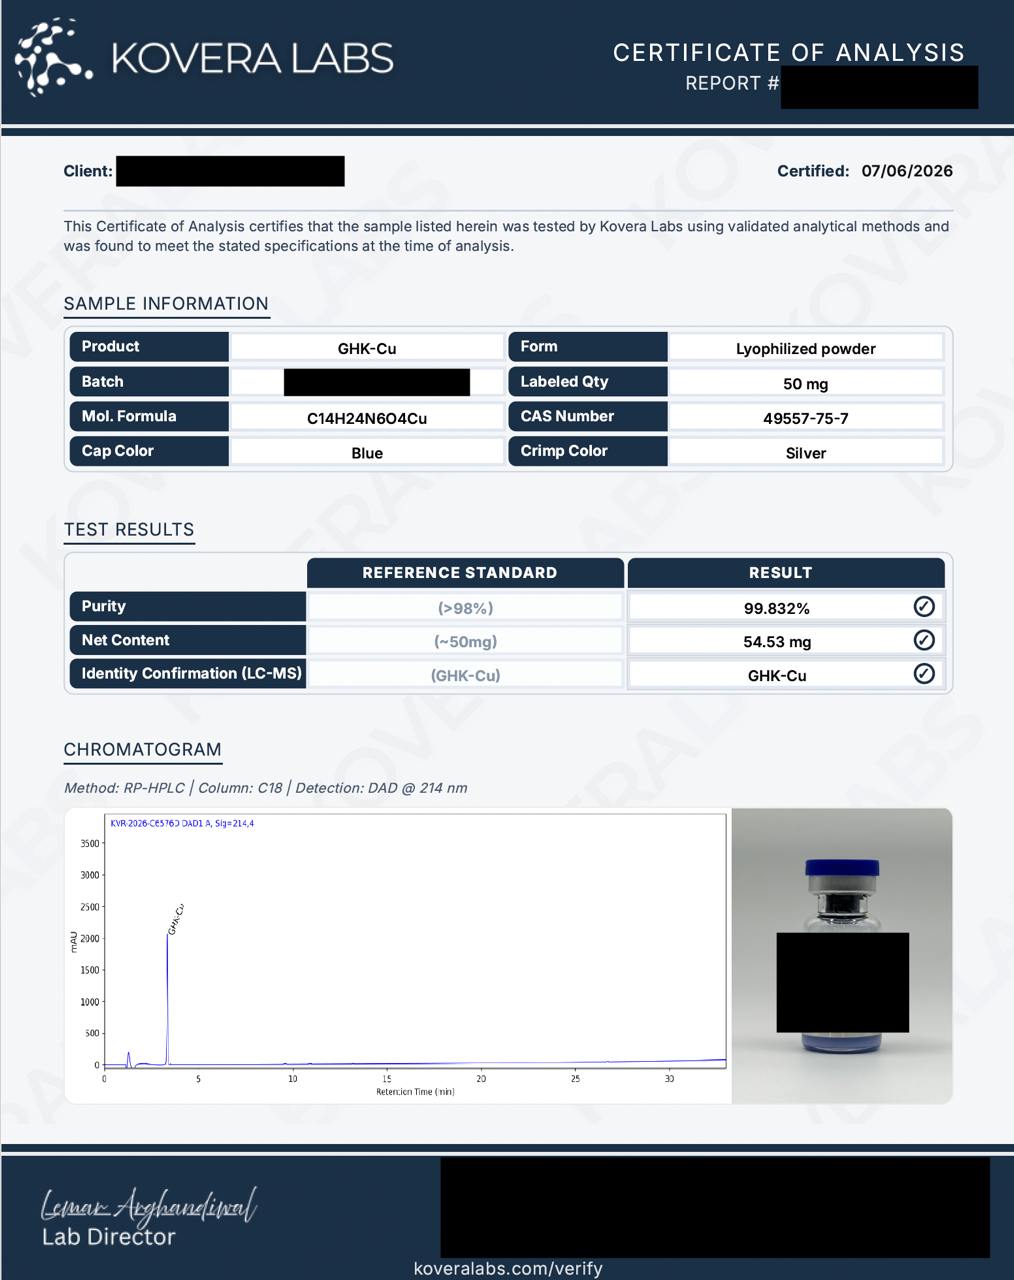Click the Lab Director signature
The width and height of the screenshot is (1014, 1280).
(x=148, y=1205)
